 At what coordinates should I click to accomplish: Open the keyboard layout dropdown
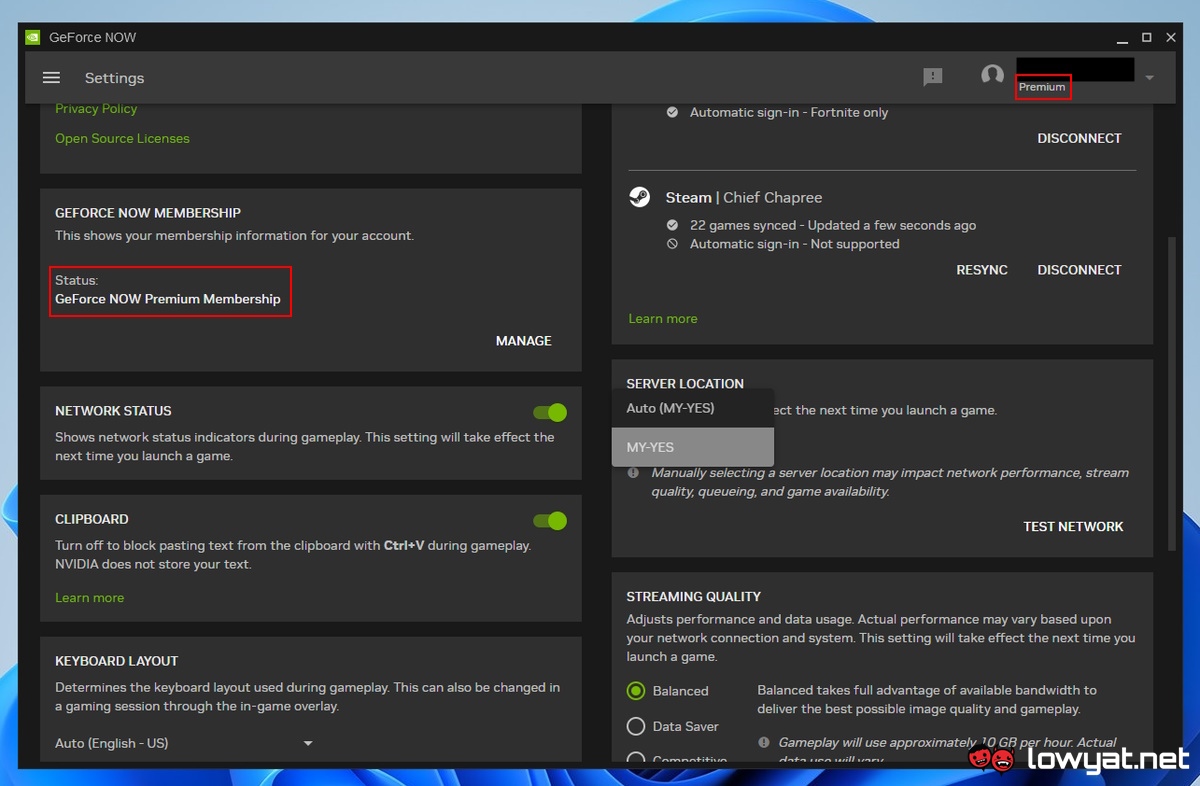(x=308, y=743)
